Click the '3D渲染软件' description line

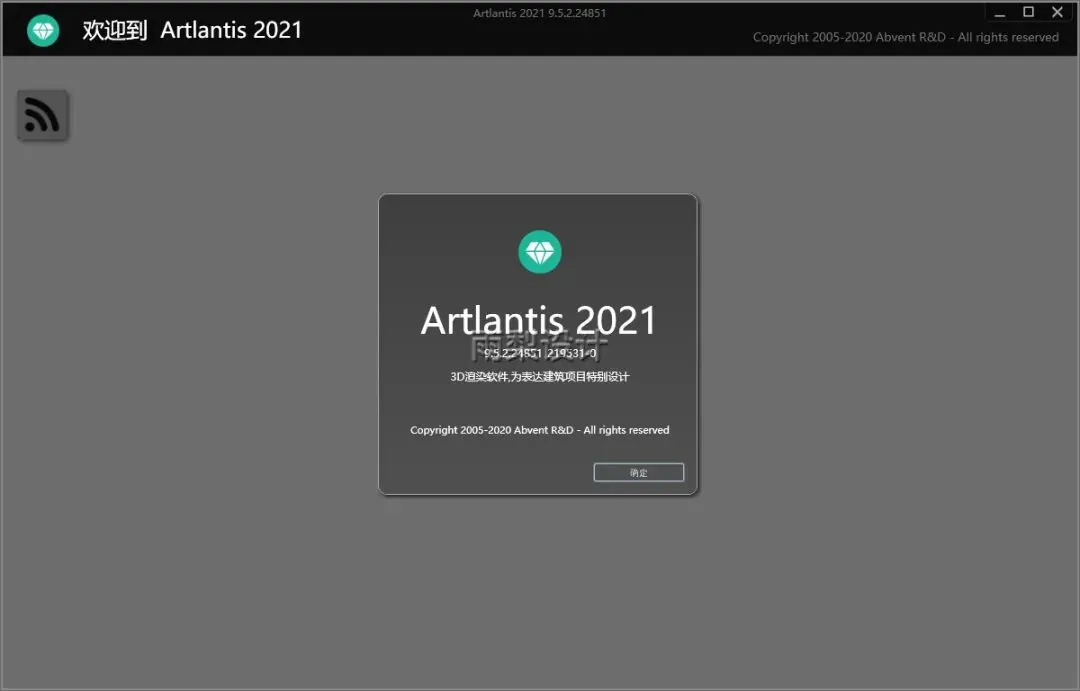[x=539, y=376]
